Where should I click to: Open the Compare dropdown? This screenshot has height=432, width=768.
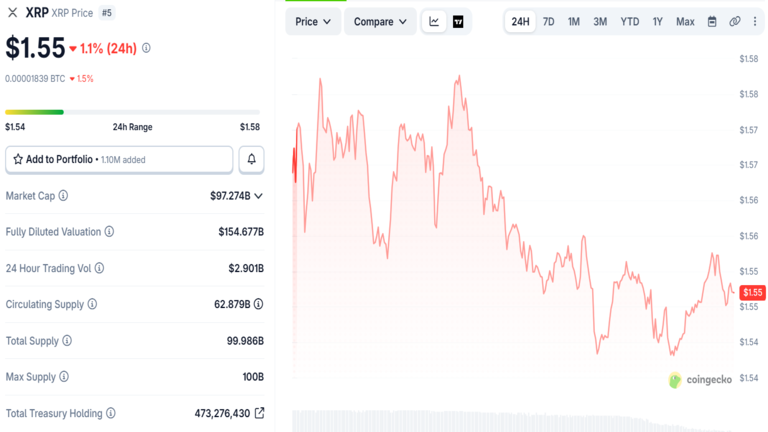(380, 22)
